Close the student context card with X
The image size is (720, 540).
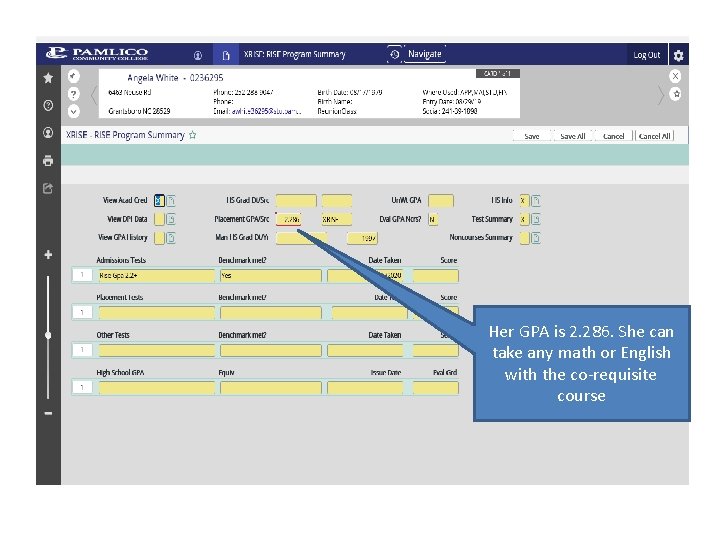click(x=675, y=76)
